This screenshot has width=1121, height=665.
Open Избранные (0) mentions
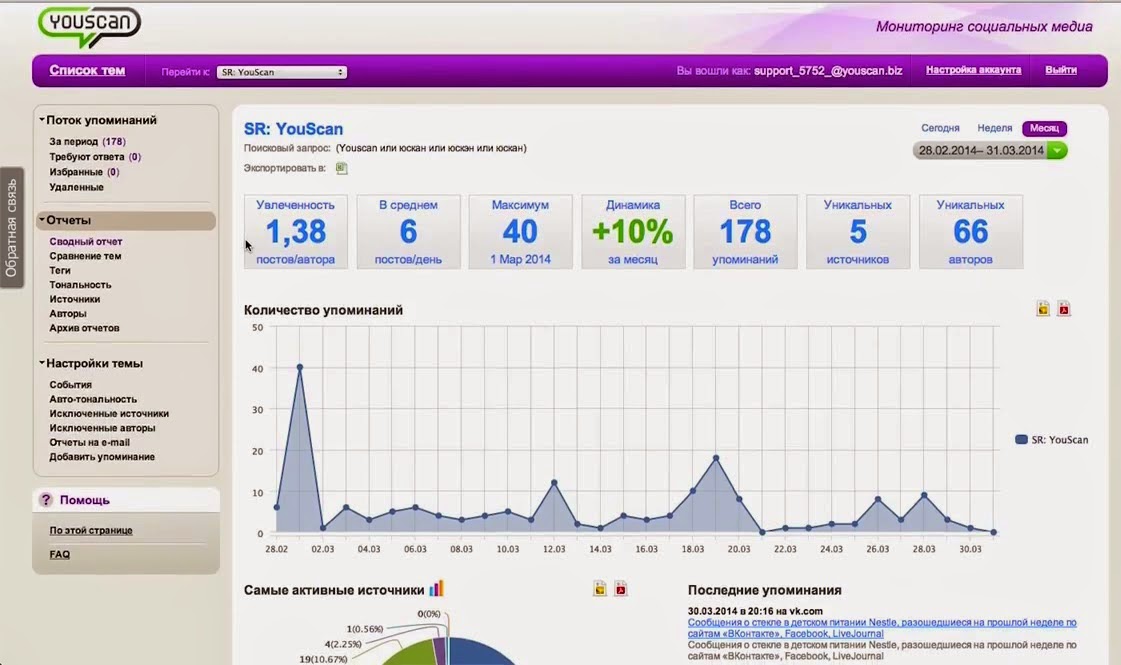(84, 172)
